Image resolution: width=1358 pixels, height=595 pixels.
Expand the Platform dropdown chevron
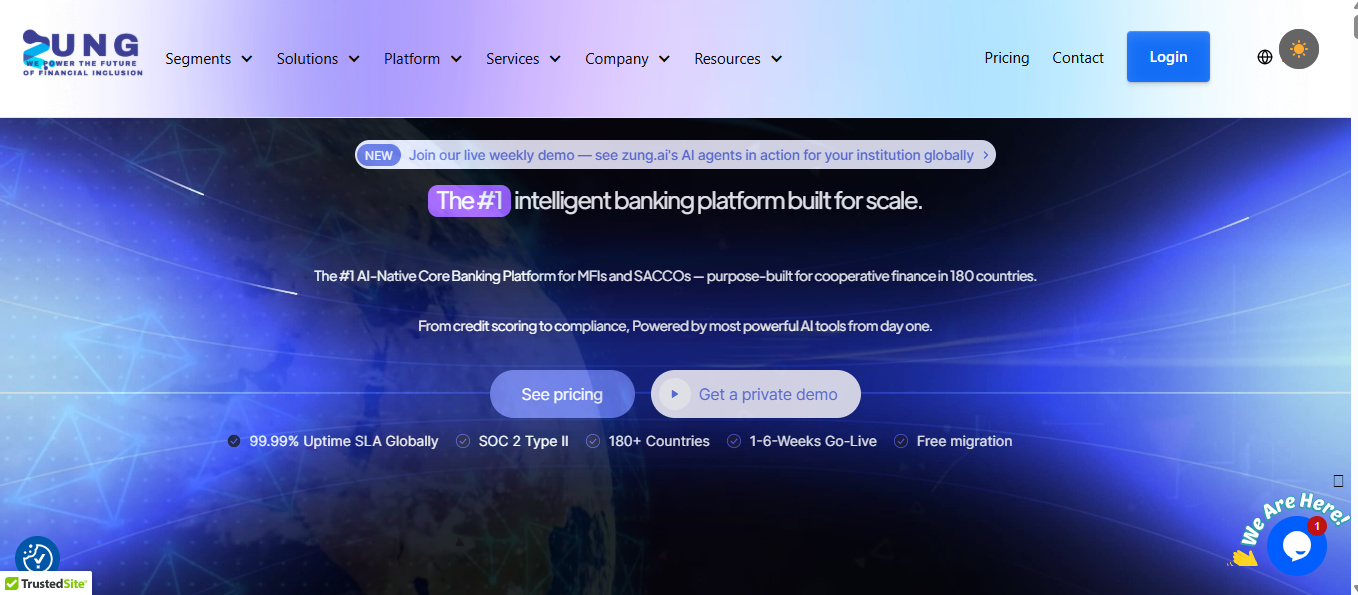tap(456, 59)
